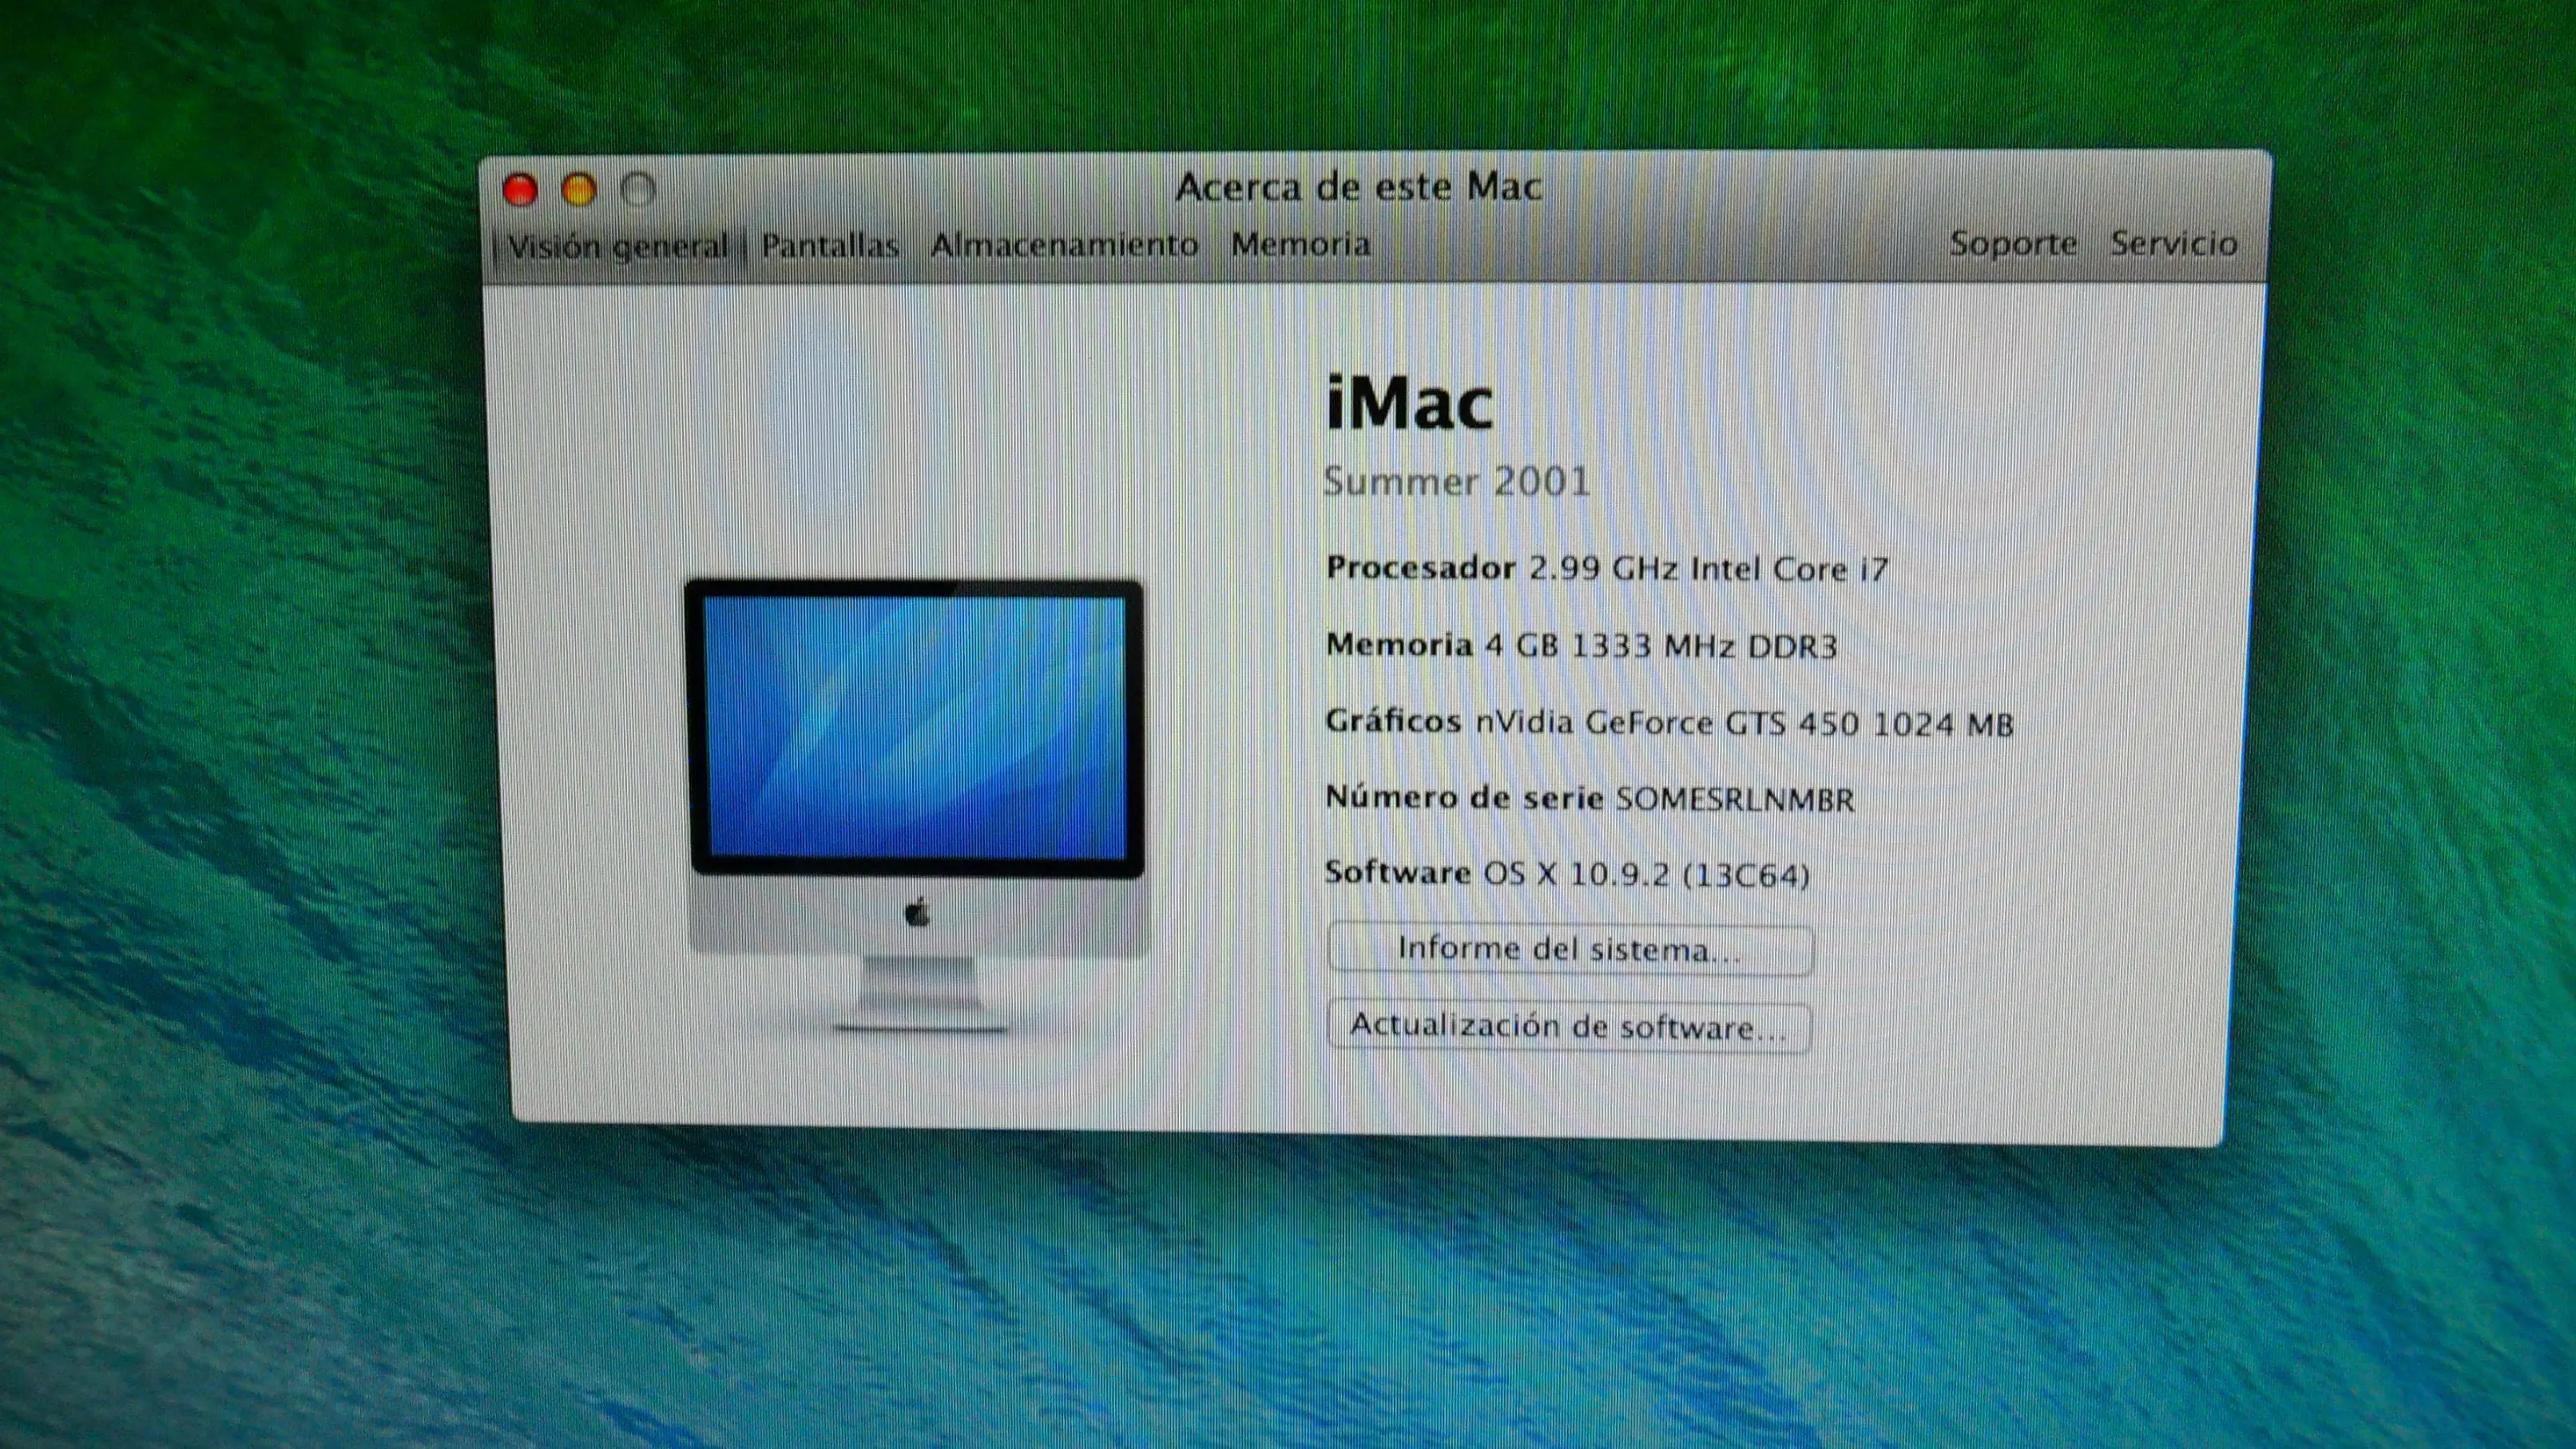The image size is (2576, 1449).
Task: Select the Memoria tab
Action: [1300, 243]
